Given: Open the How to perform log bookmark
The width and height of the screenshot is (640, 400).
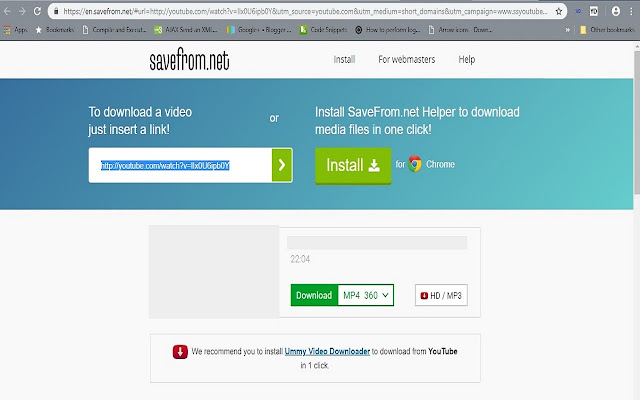Looking at the screenshot, I should pos(388,30).
